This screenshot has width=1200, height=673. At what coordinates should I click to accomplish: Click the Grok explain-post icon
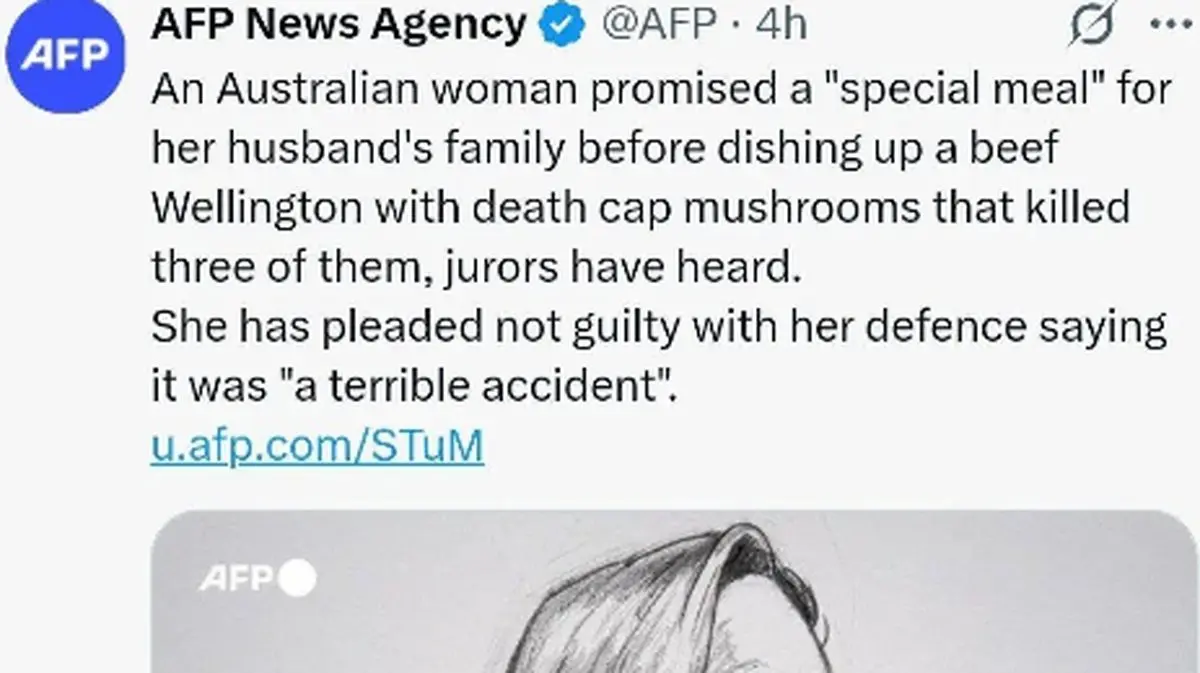(x=1092, y=25)
